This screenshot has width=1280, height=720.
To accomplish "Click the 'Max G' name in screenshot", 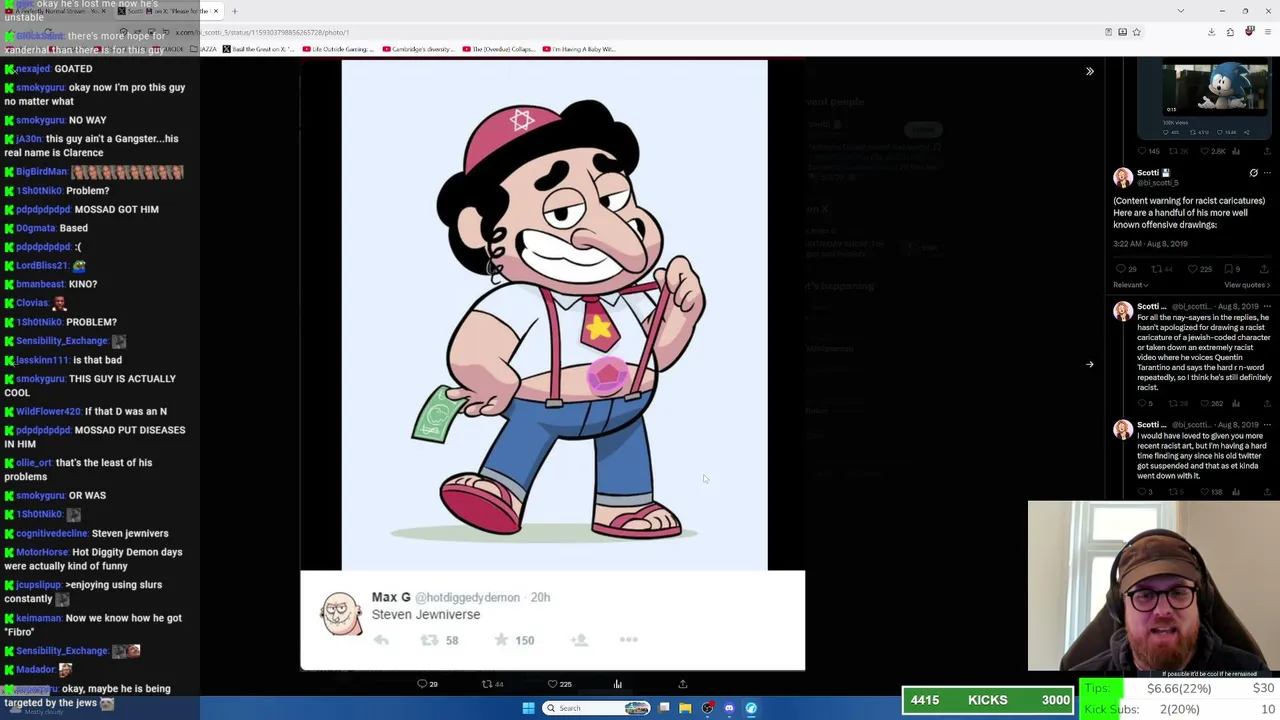I will (391, 597).
